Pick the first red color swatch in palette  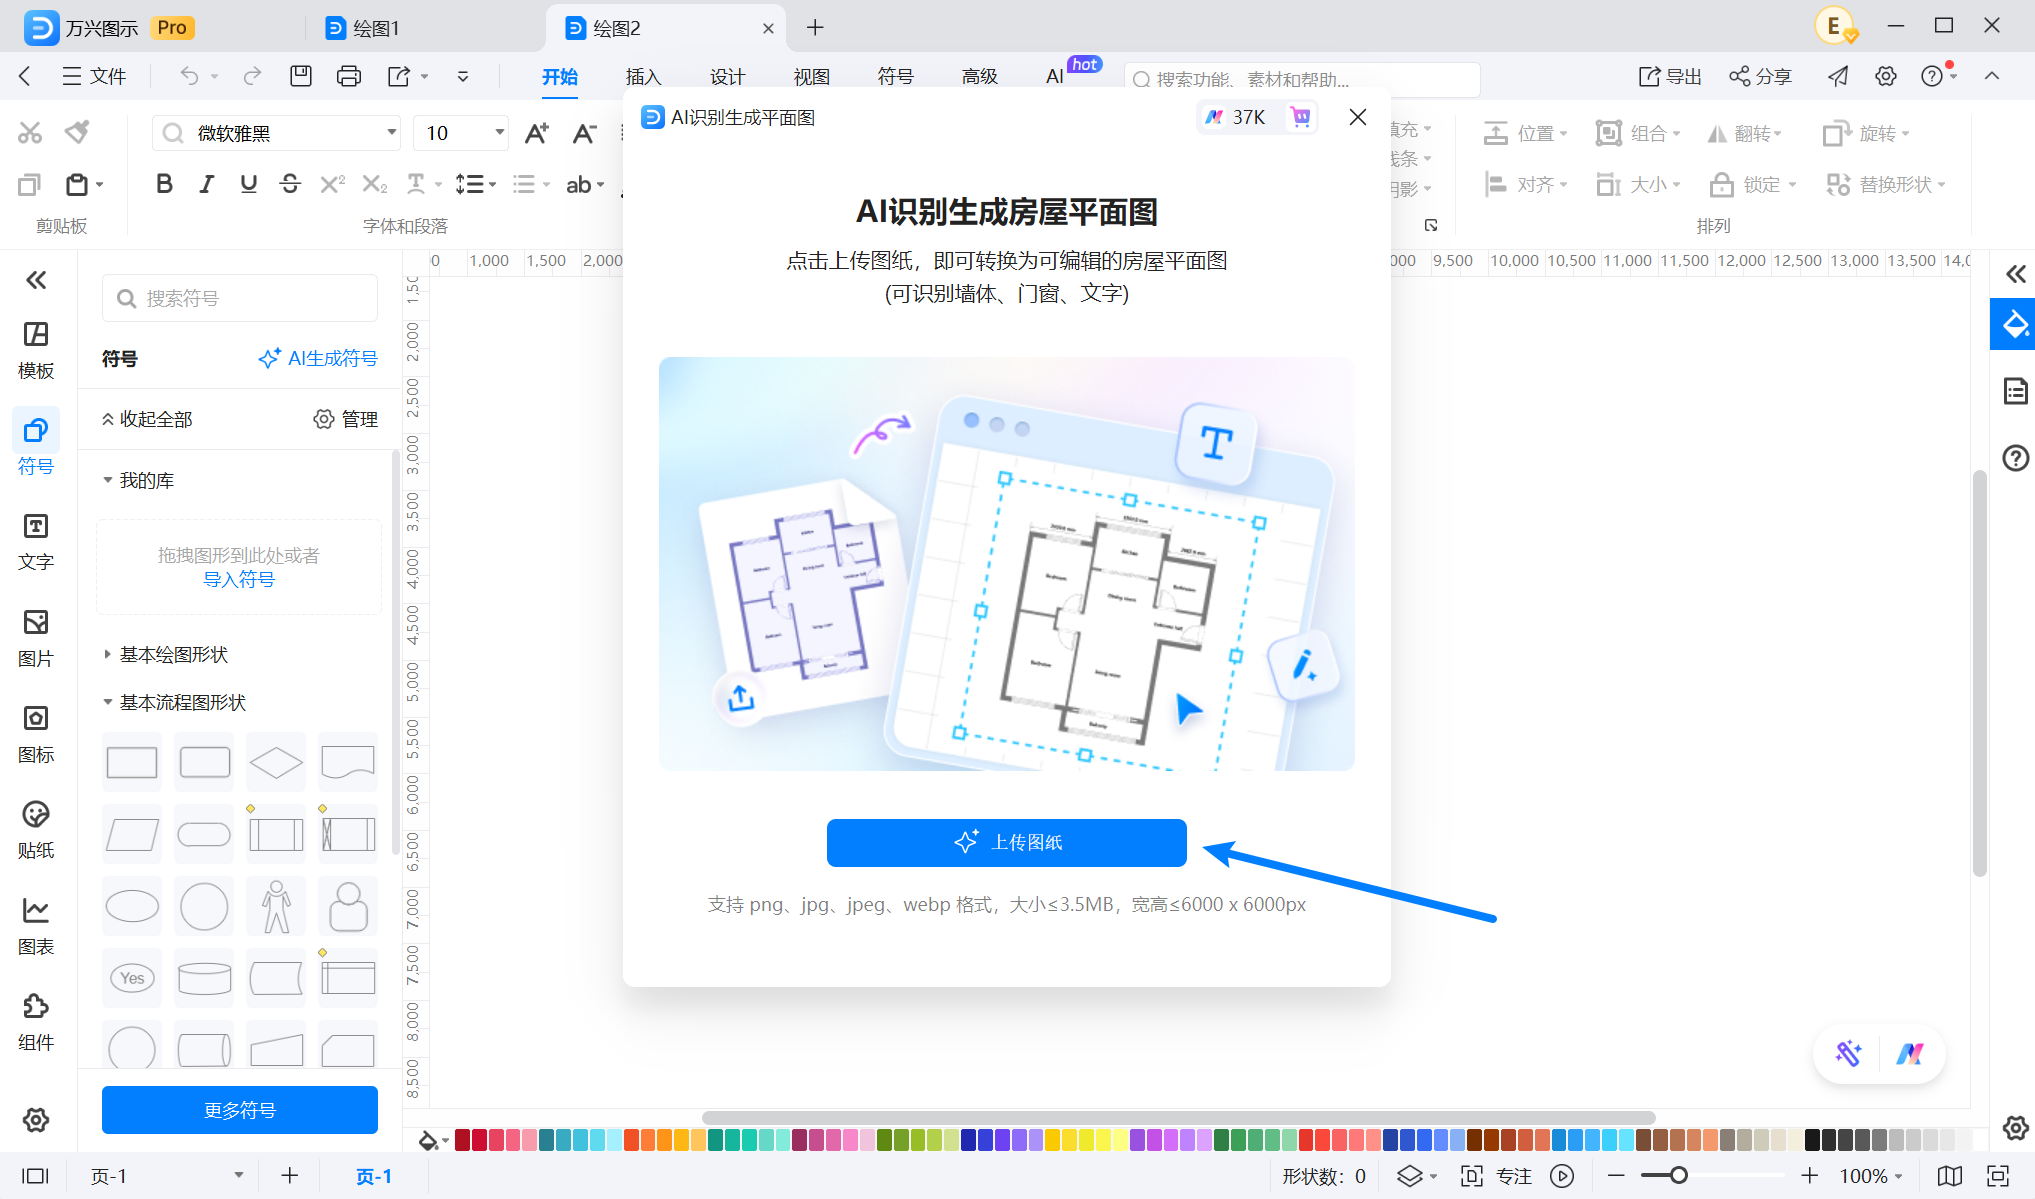(x=462, y=1140)
